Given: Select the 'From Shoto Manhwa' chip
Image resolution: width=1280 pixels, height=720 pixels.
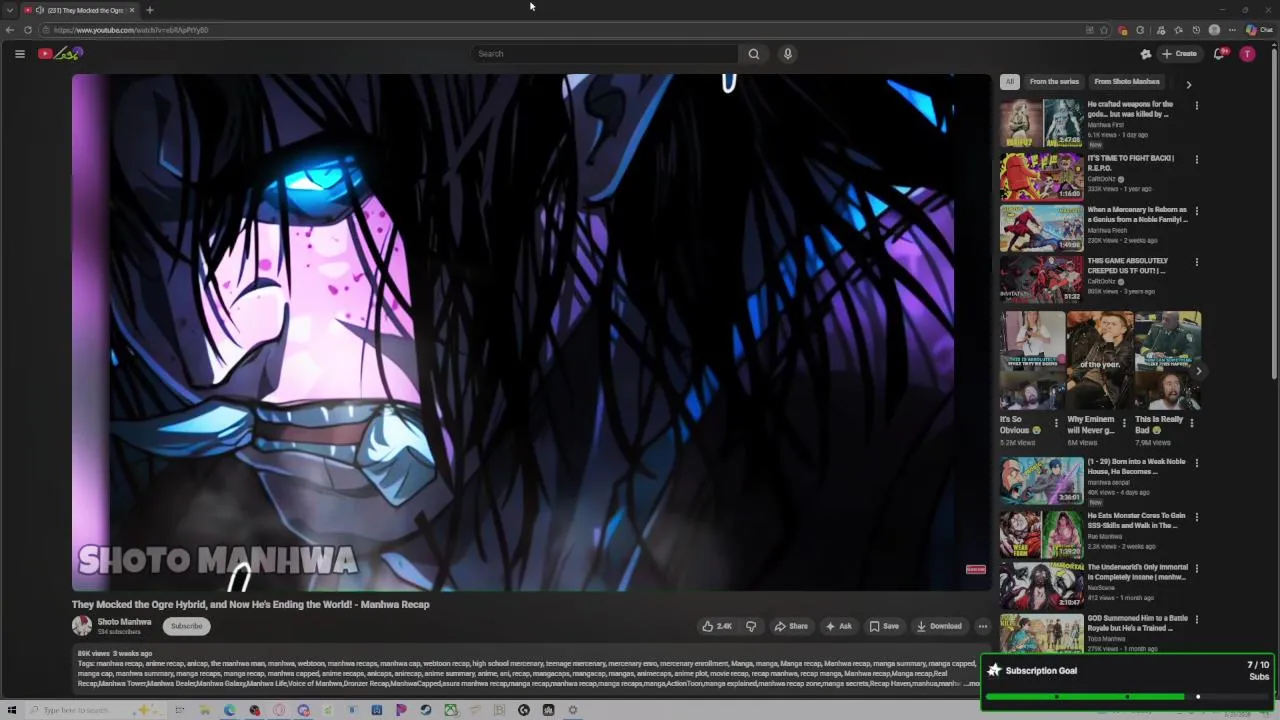Looking at the screenshot, I should (1127, 82).
